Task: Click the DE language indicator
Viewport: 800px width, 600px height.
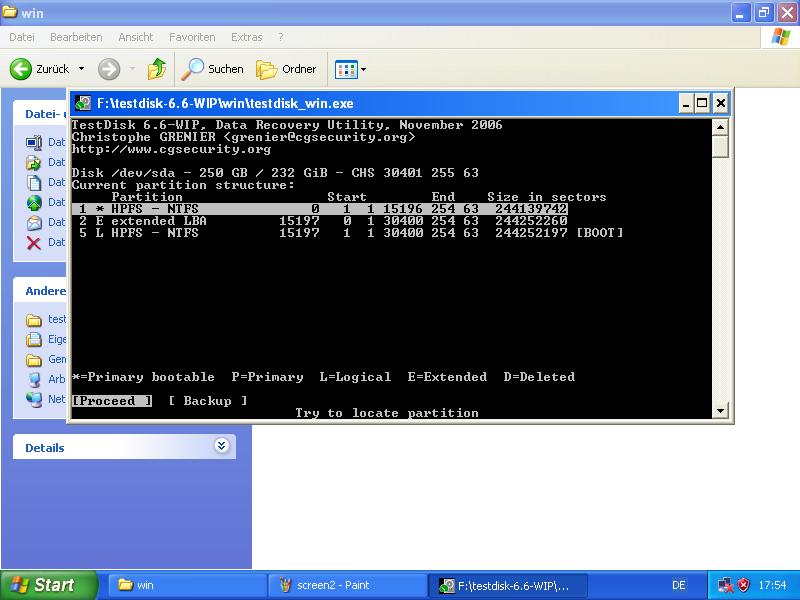Action: [679, 585]
